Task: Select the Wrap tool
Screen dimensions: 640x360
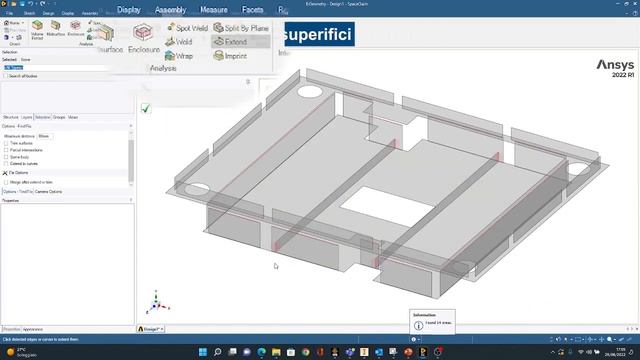Action: (179, 56)
